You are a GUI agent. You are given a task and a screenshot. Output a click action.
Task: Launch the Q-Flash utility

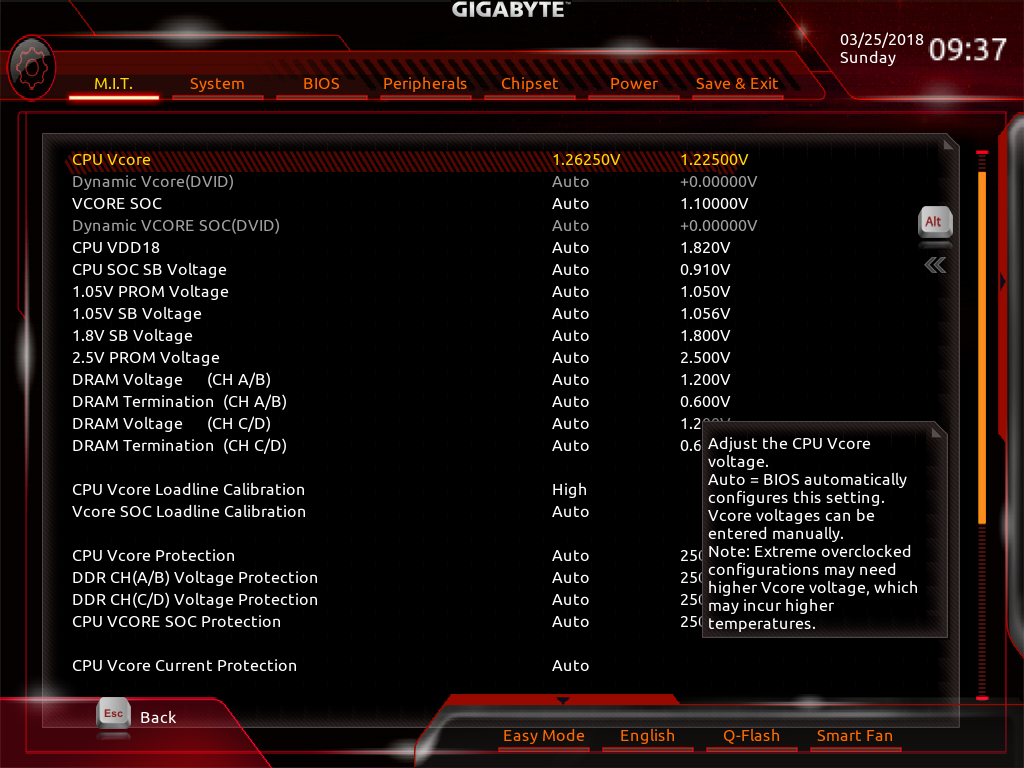click(751, 735)
